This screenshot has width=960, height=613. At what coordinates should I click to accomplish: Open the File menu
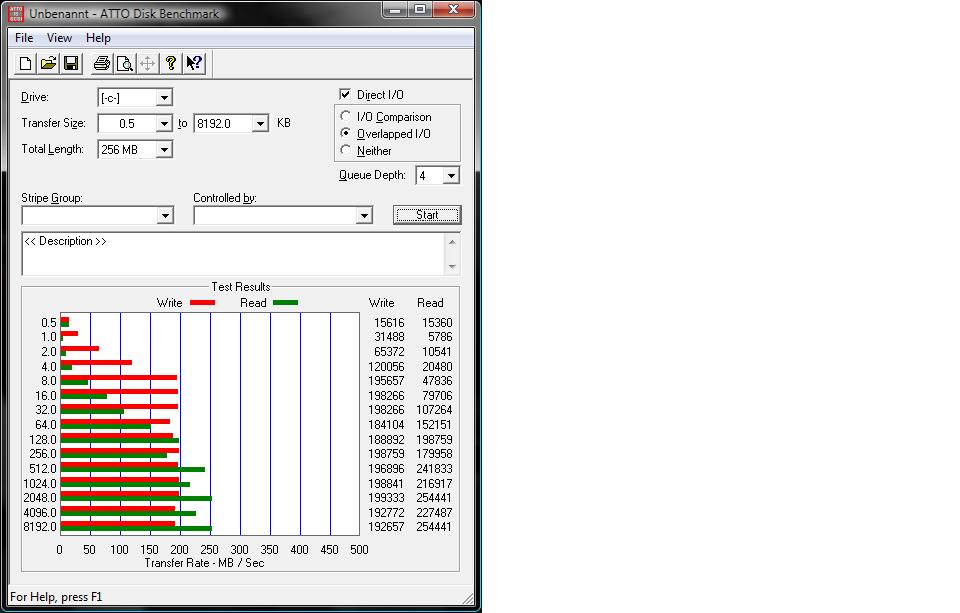point(24,38)
